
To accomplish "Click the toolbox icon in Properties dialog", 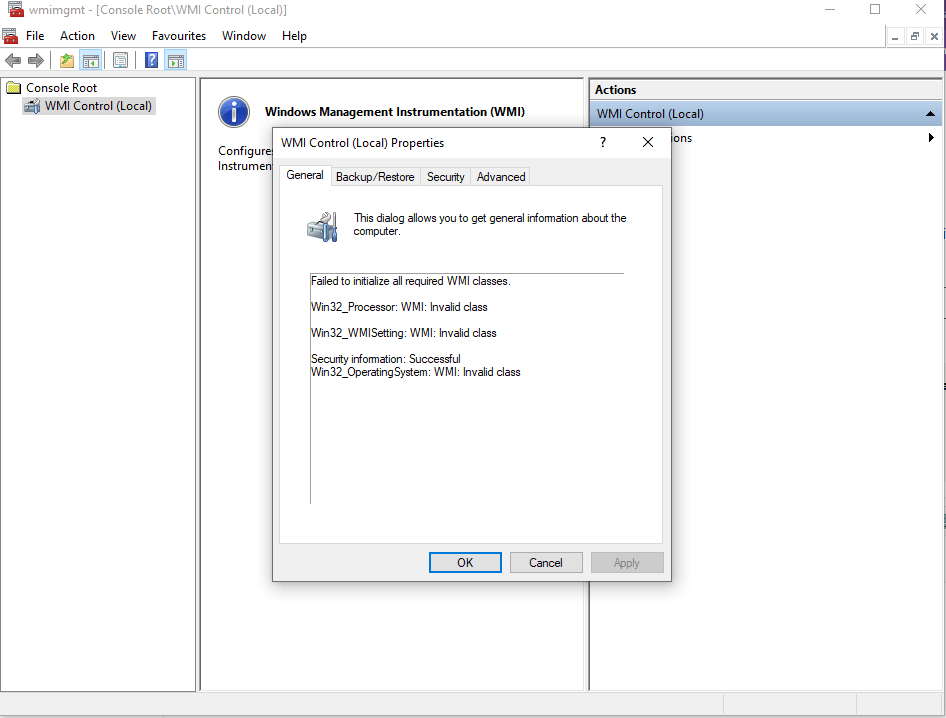I will coord(323,227).
